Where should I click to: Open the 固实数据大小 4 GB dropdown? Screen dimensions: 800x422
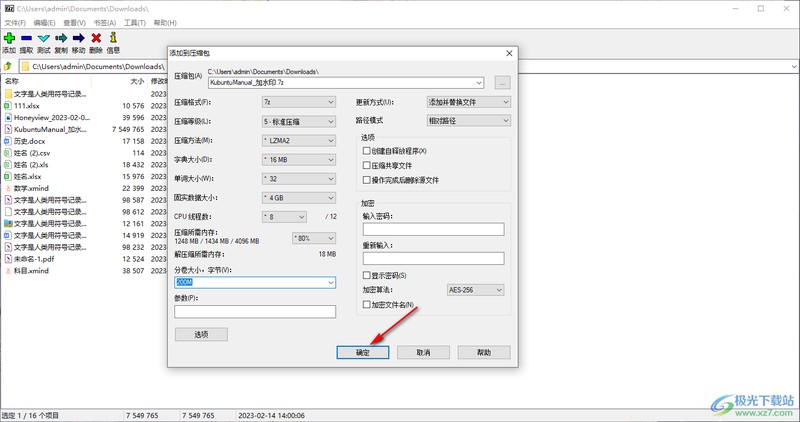[298, 197]
